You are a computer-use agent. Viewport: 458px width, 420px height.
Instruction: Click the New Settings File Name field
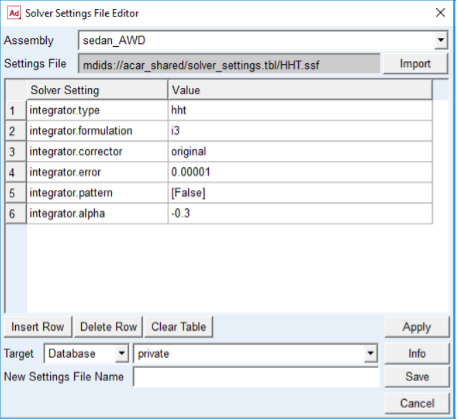256,377
